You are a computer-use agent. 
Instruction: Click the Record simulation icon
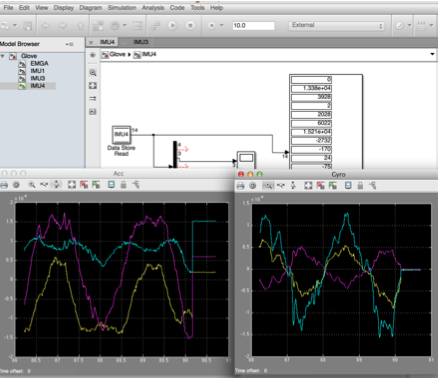pos(211,25)
